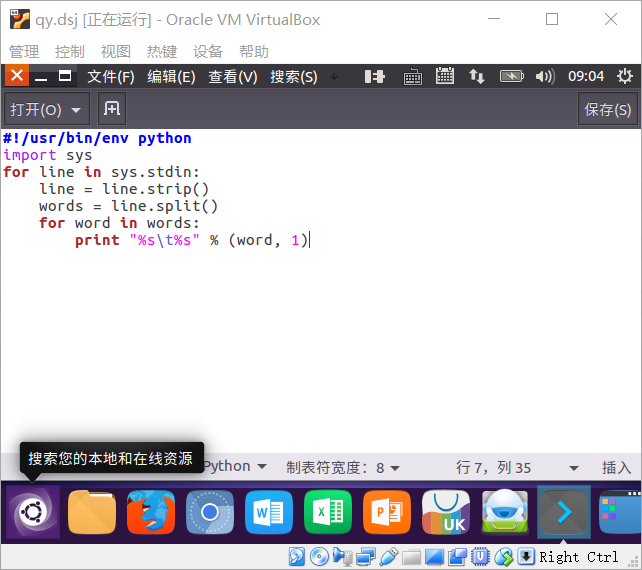Open the 管理 VirtualBox menu

[24, 52]
